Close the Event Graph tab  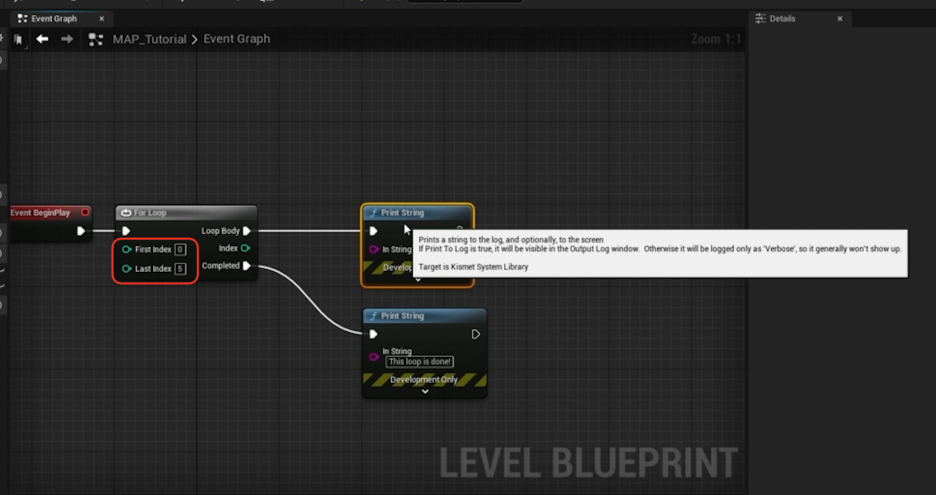[x=101, y=19]
